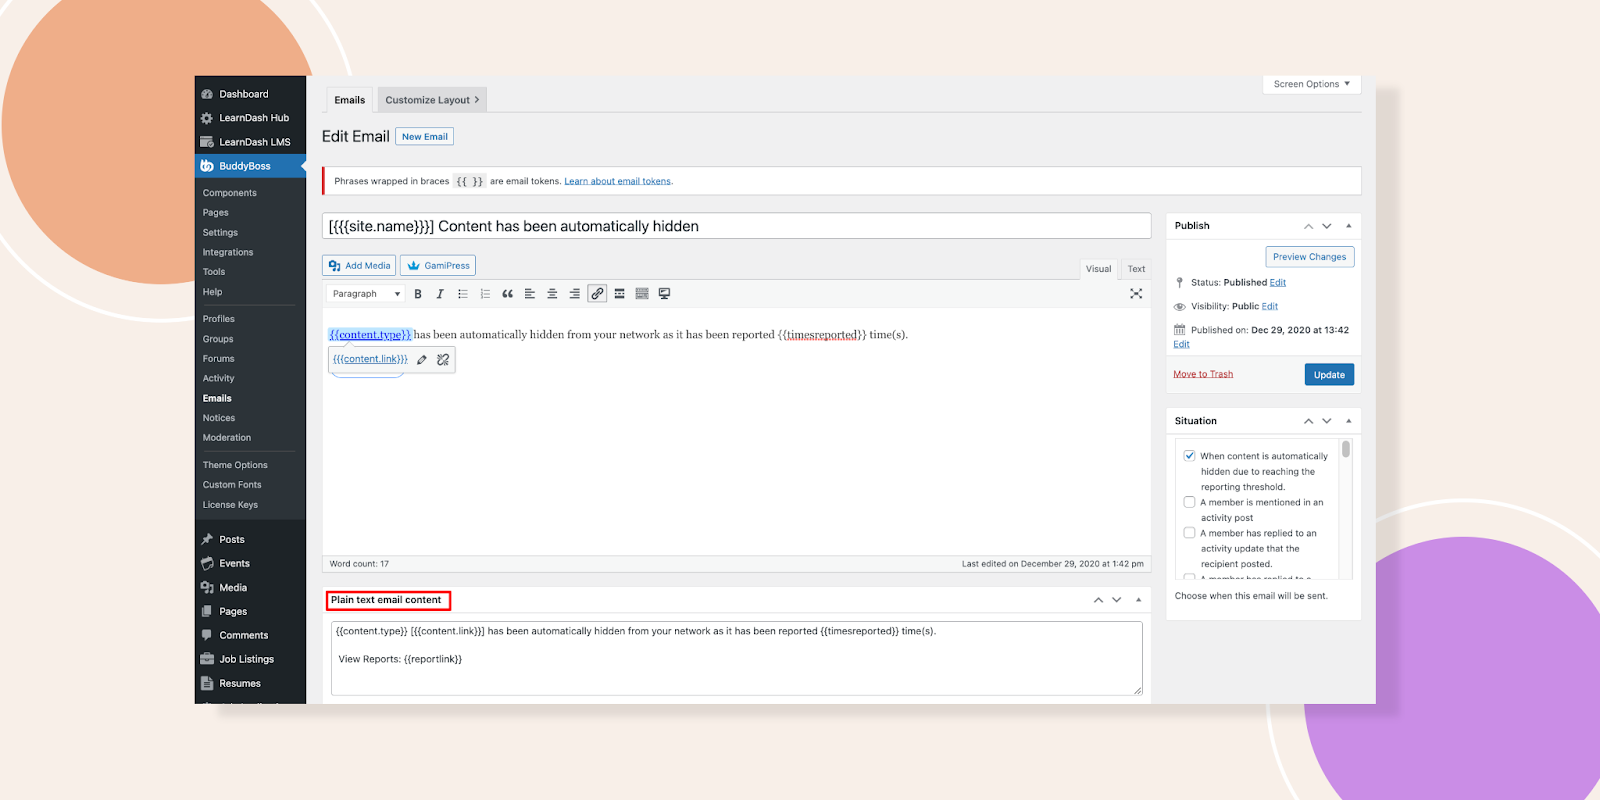Collapse the Situation panel
Image resolution: width=1600 pixels, height=800 pixels.
(x=1348, y=421)
